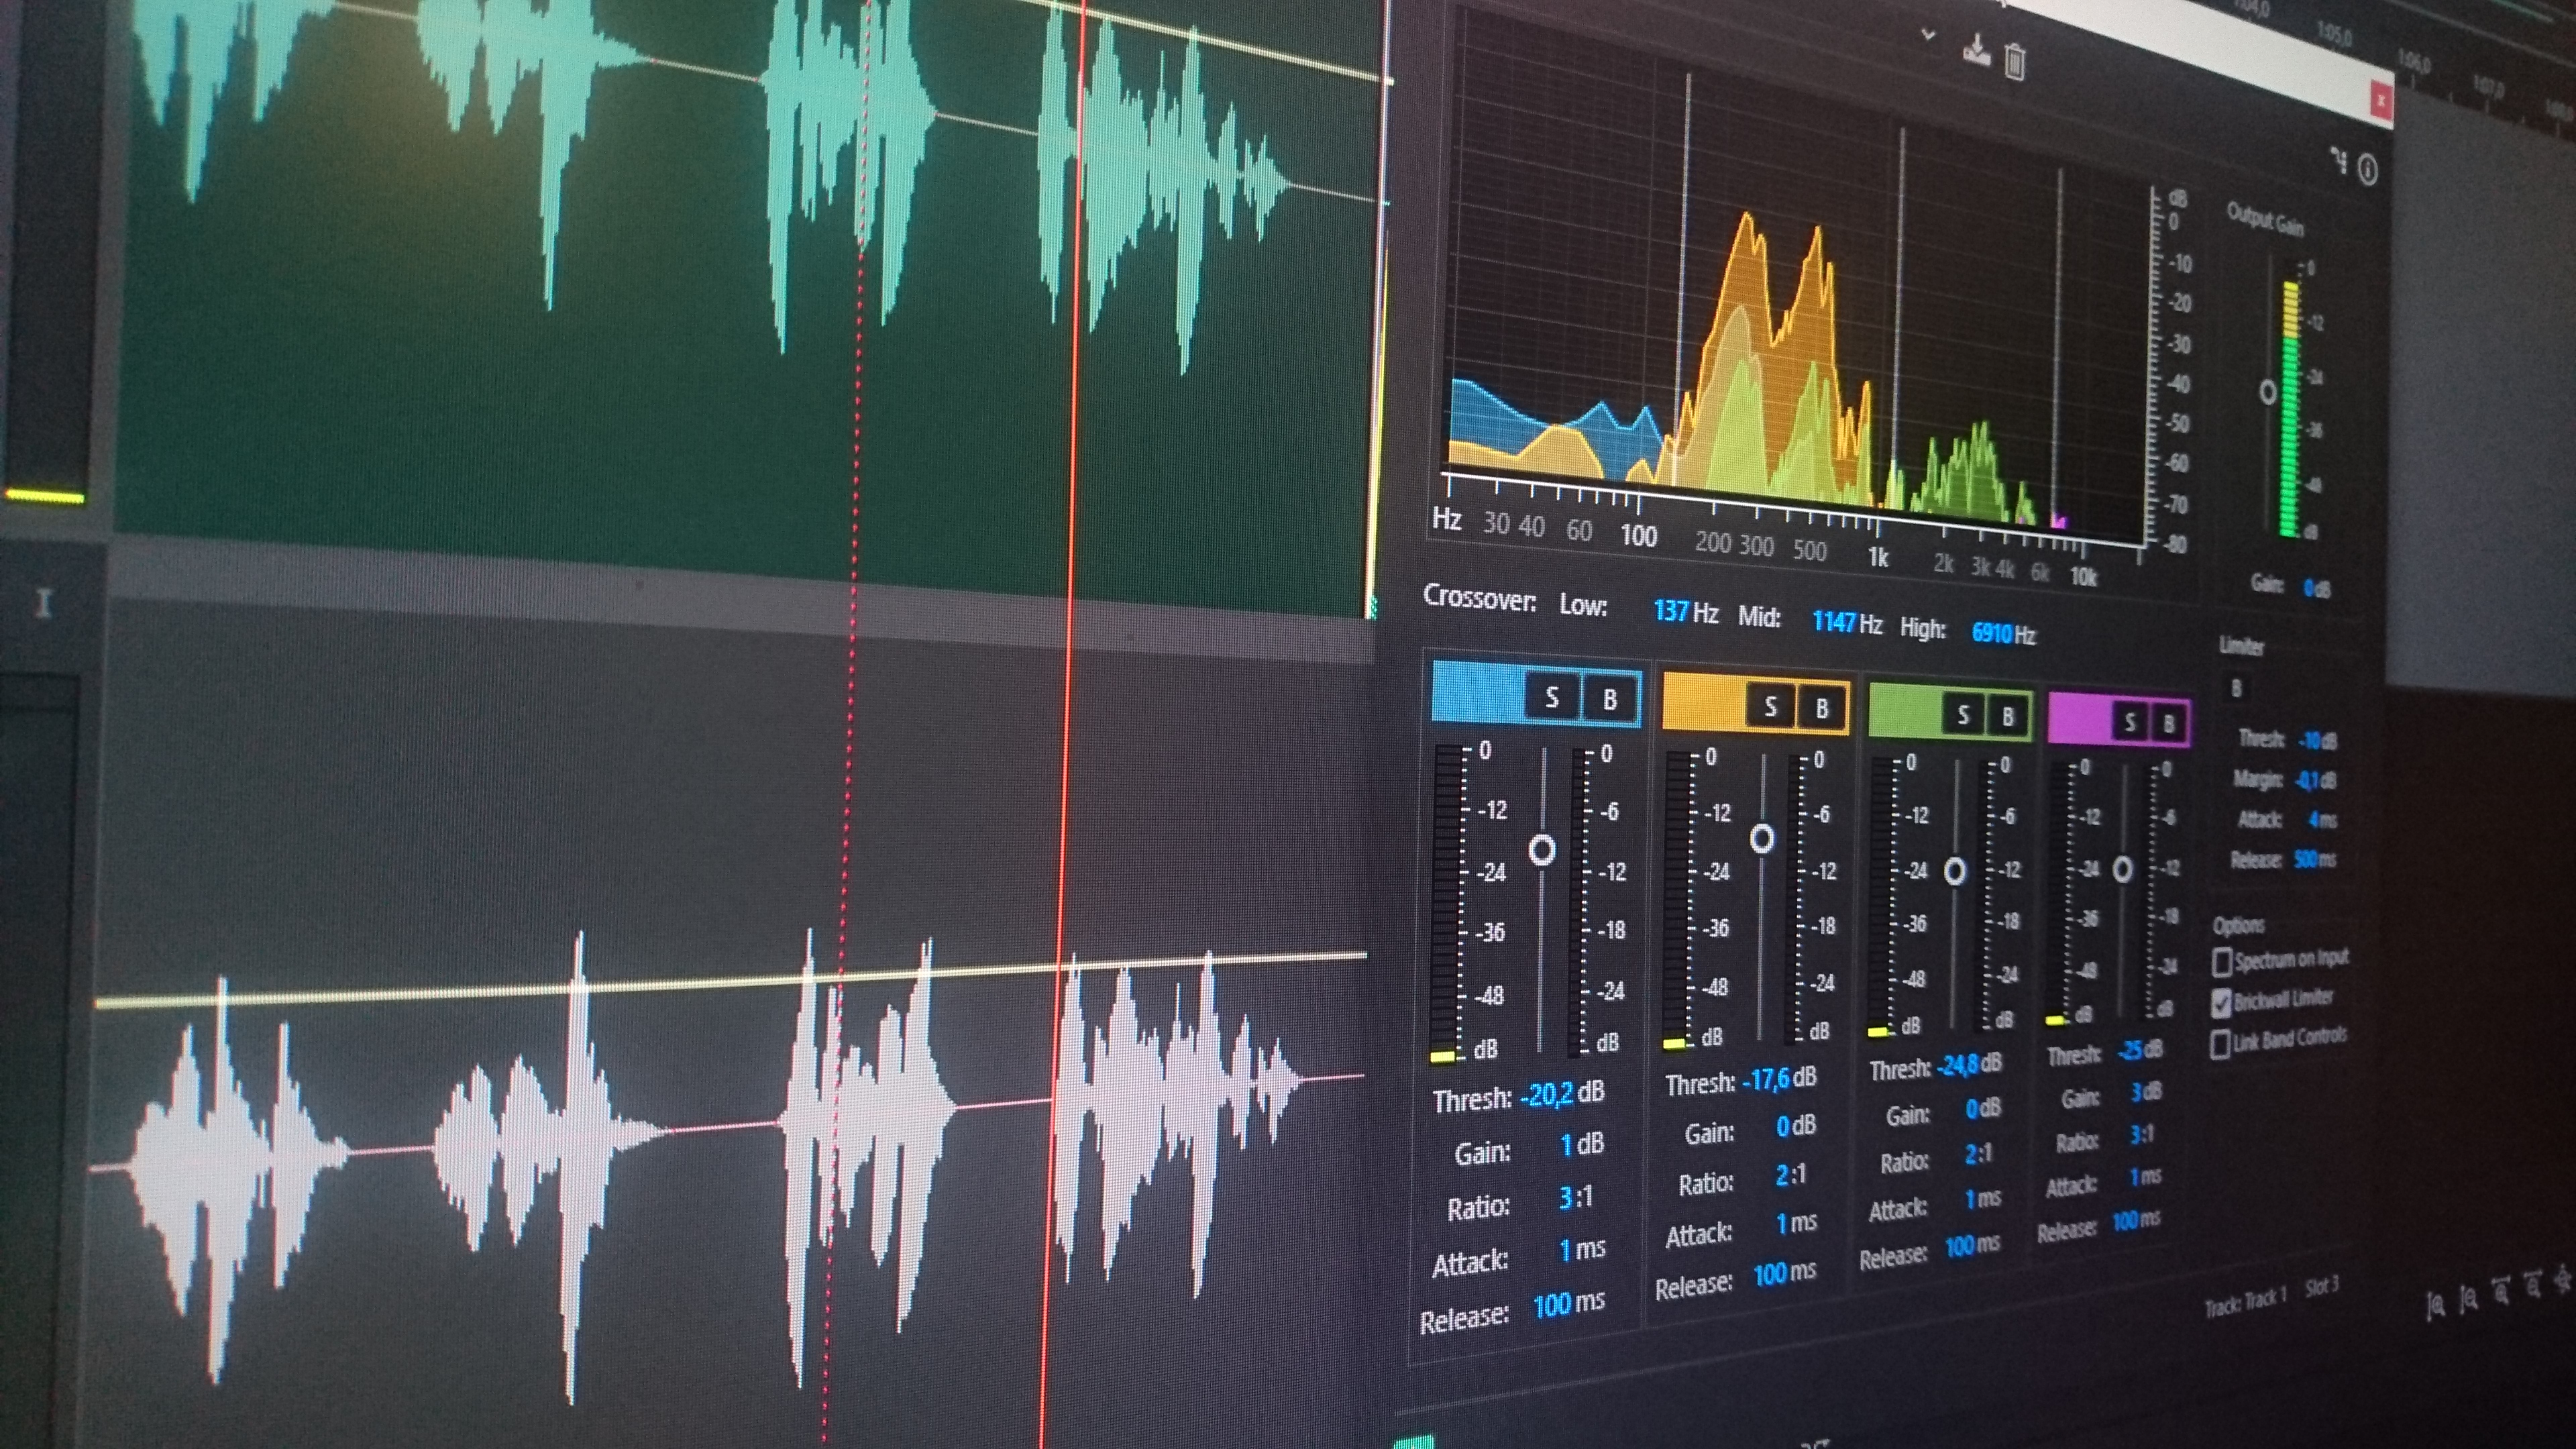The image size is (2576, 1449).
Task: Solo the purple high band
Action: click(2130, 721)
